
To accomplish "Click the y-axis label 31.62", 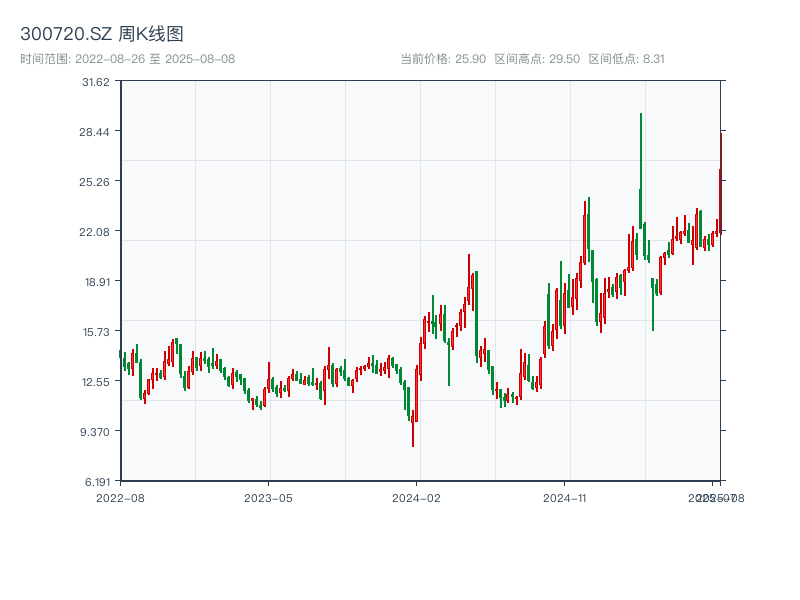I will [96, 82].
